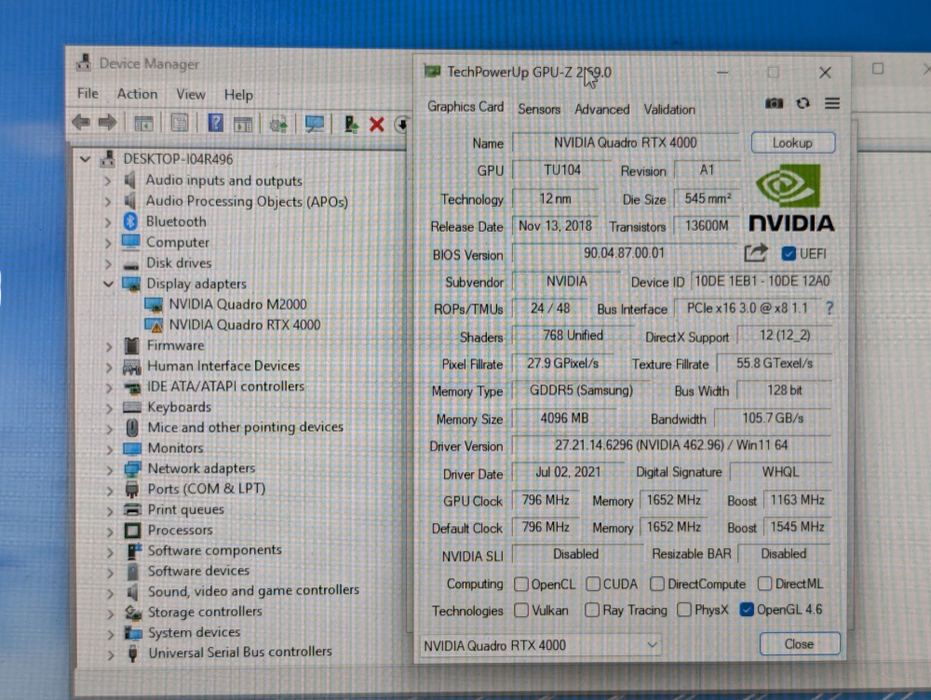This screenshot has height=700, width=931.
Task: Click the Driver Version field
Action: tap(672, 445)
